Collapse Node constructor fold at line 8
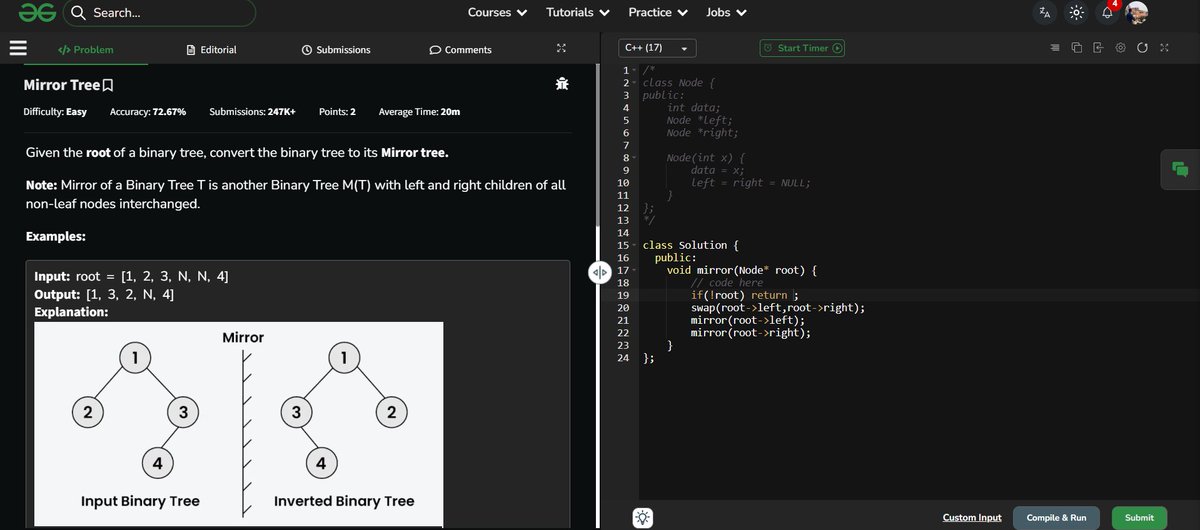 tap(634, 158)
